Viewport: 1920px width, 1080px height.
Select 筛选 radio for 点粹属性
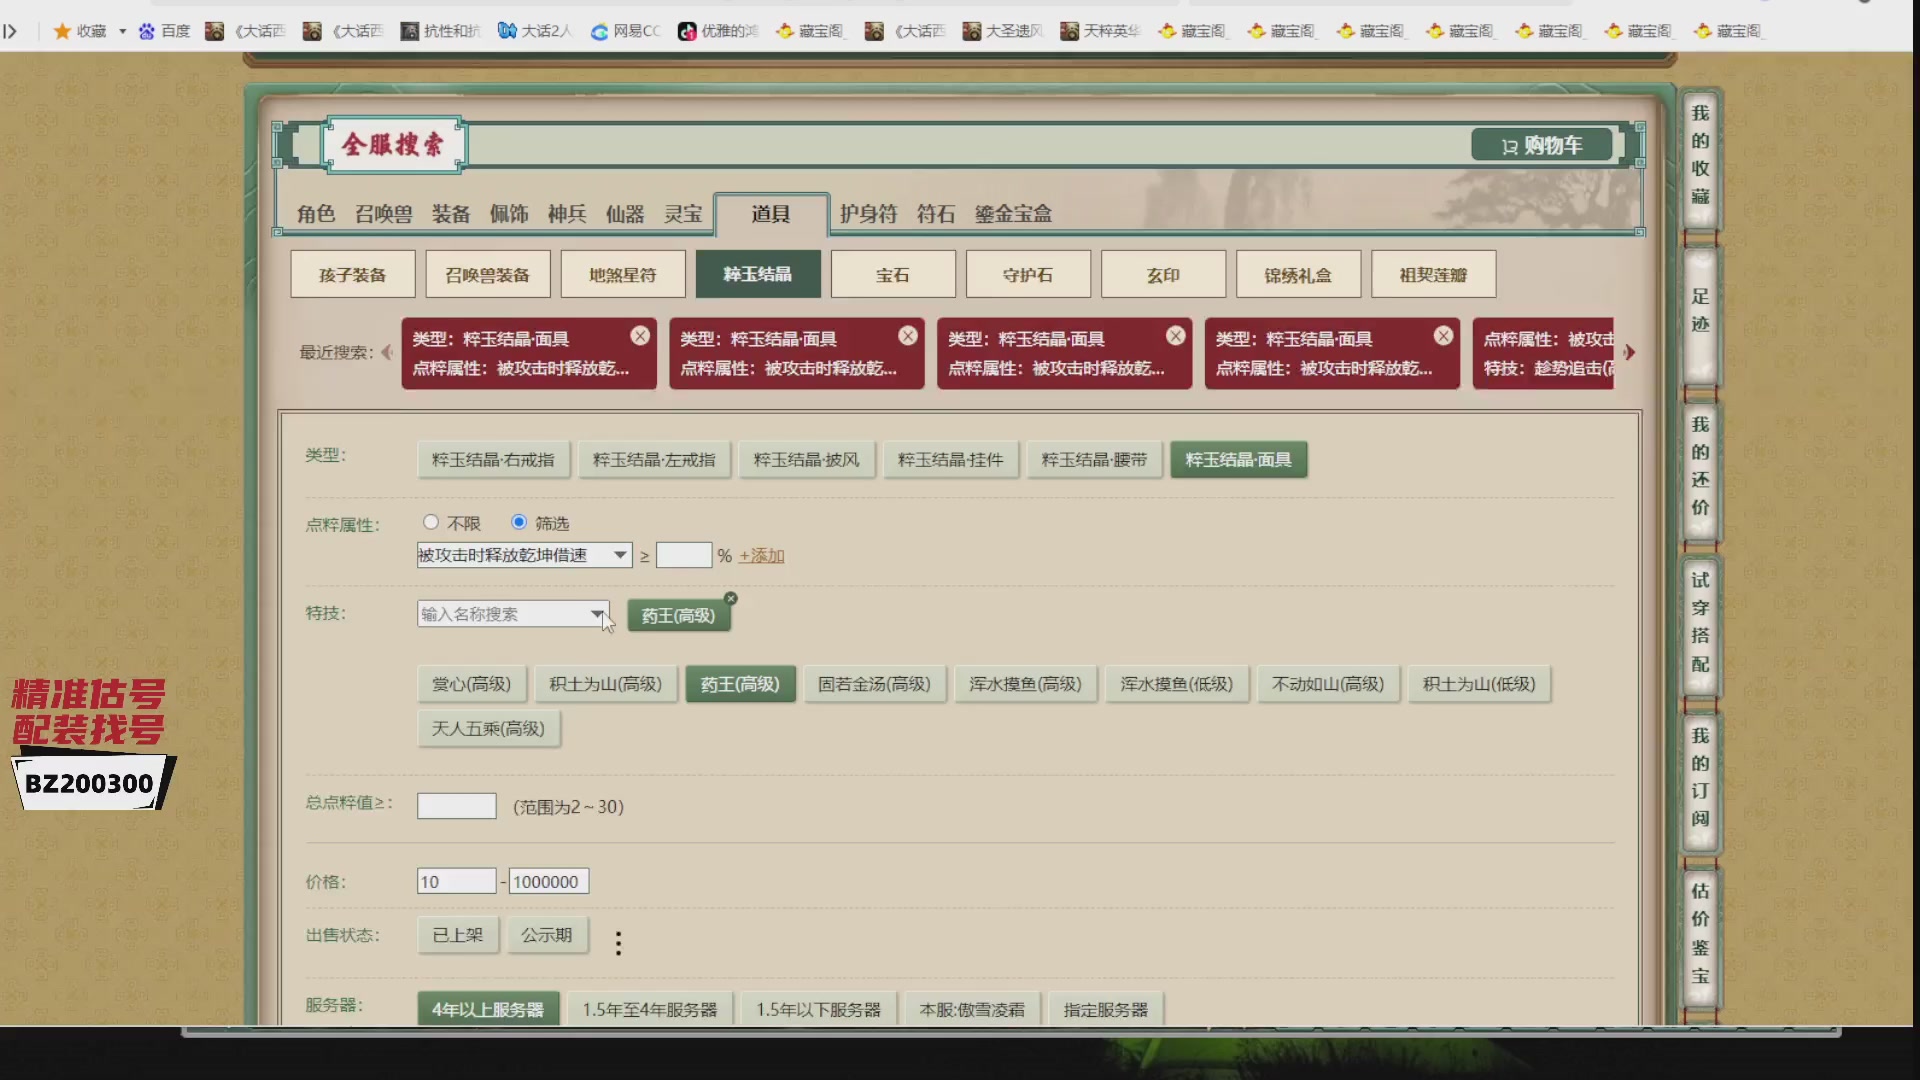tap(519, 522)
